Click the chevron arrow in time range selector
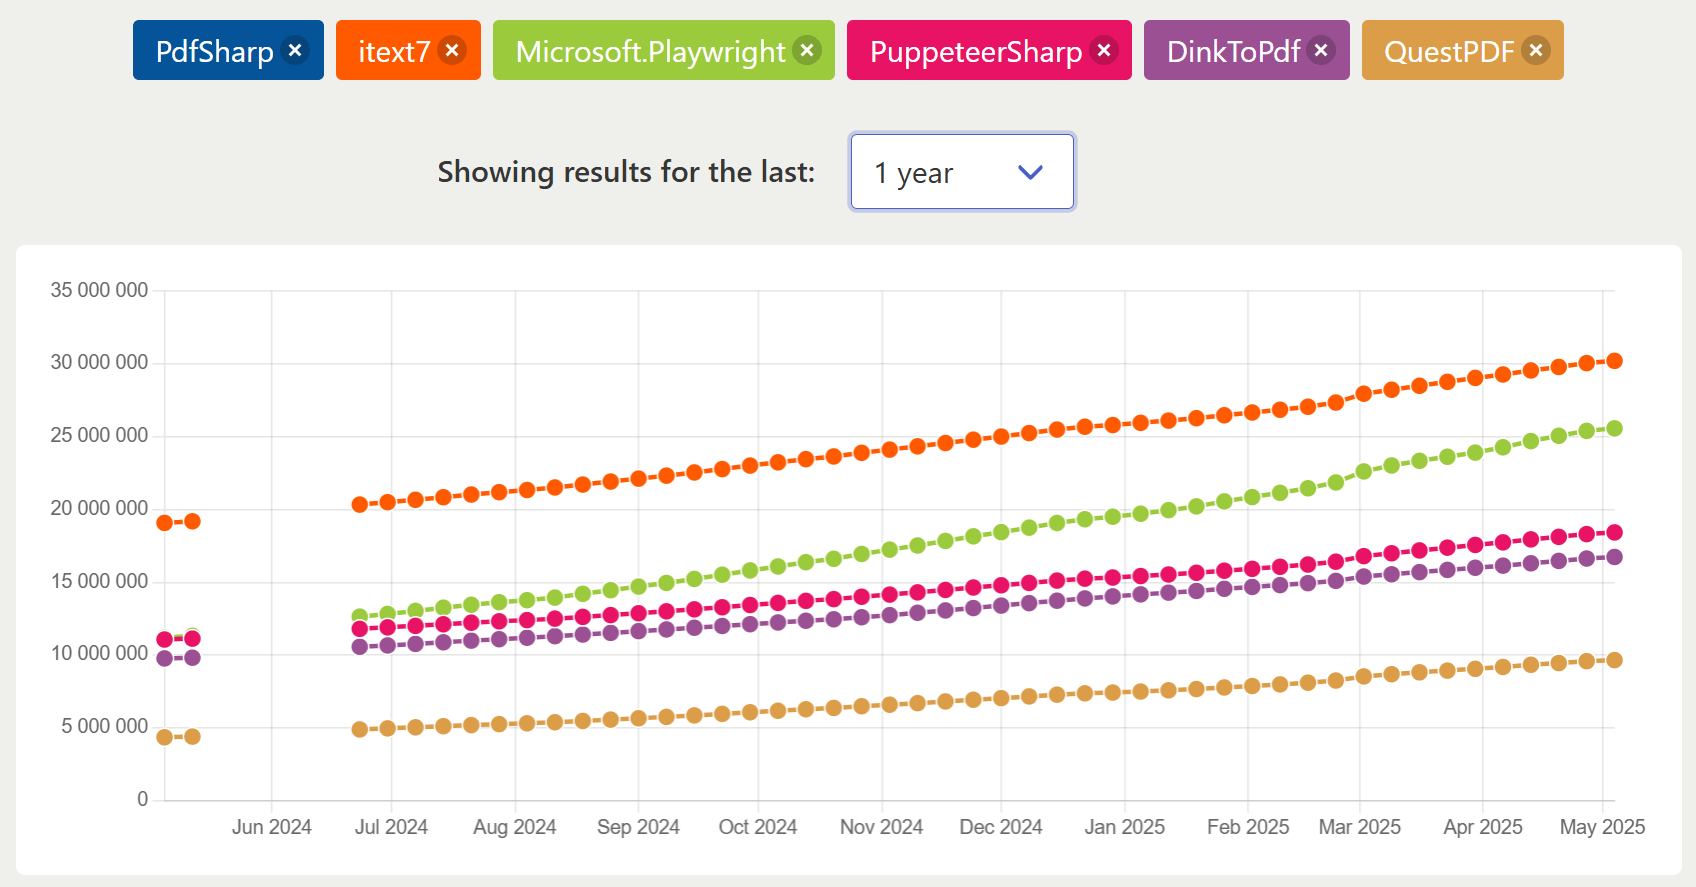This screenshot has height=887, width=1696. click(x=1030, y=172)
